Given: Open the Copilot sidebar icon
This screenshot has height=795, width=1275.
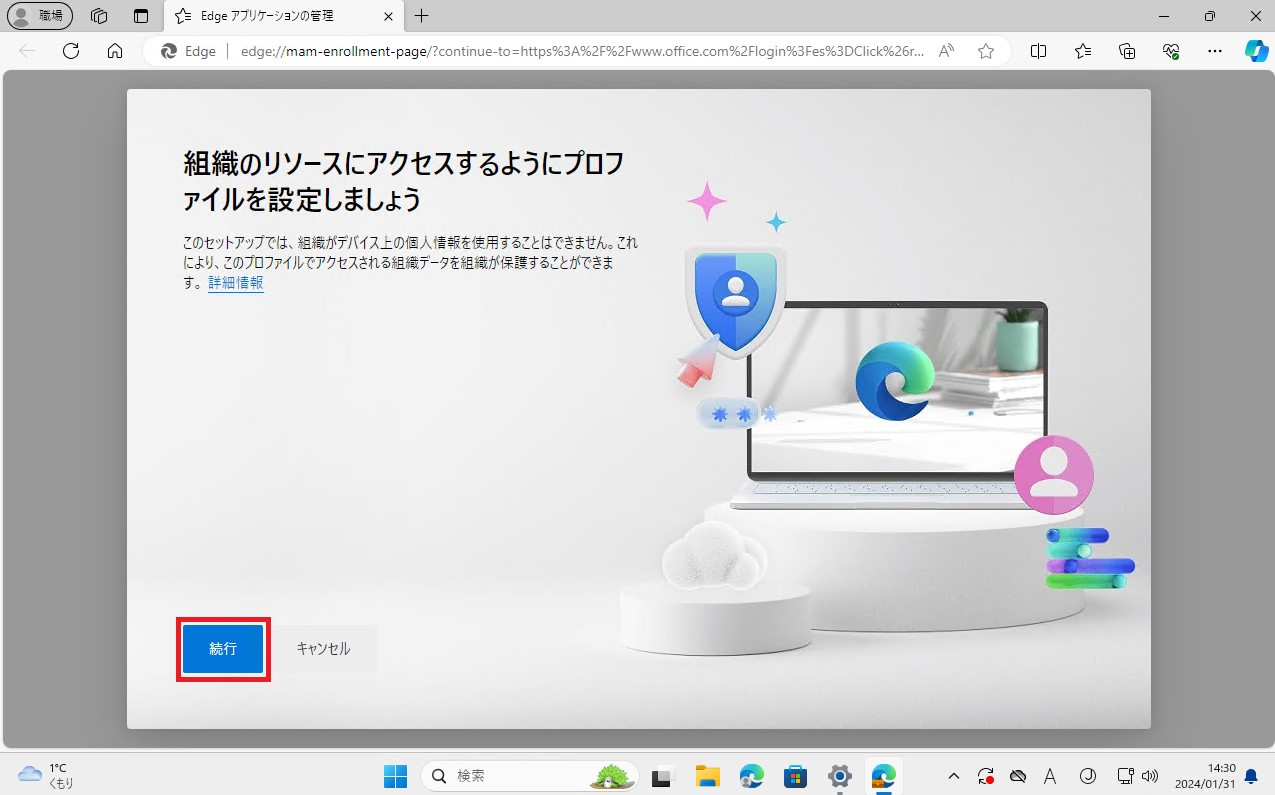Looking at the screenshot, I should tap(1256, 51).
